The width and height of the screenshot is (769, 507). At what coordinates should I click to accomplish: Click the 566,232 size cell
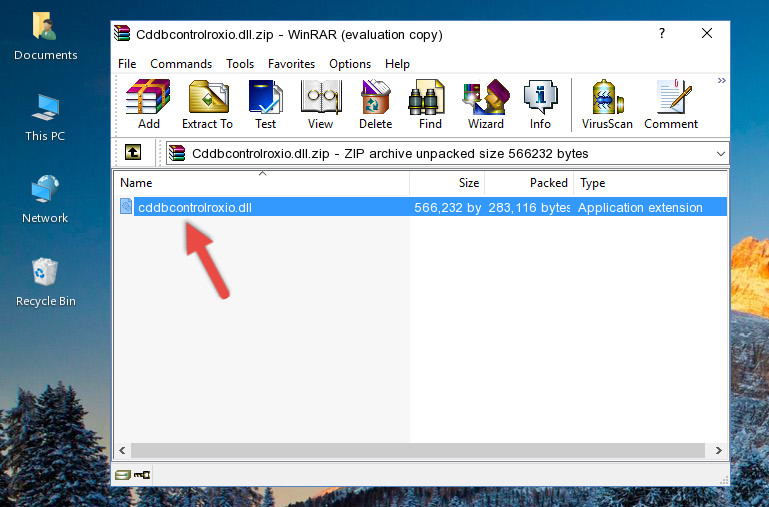point(447,207)
